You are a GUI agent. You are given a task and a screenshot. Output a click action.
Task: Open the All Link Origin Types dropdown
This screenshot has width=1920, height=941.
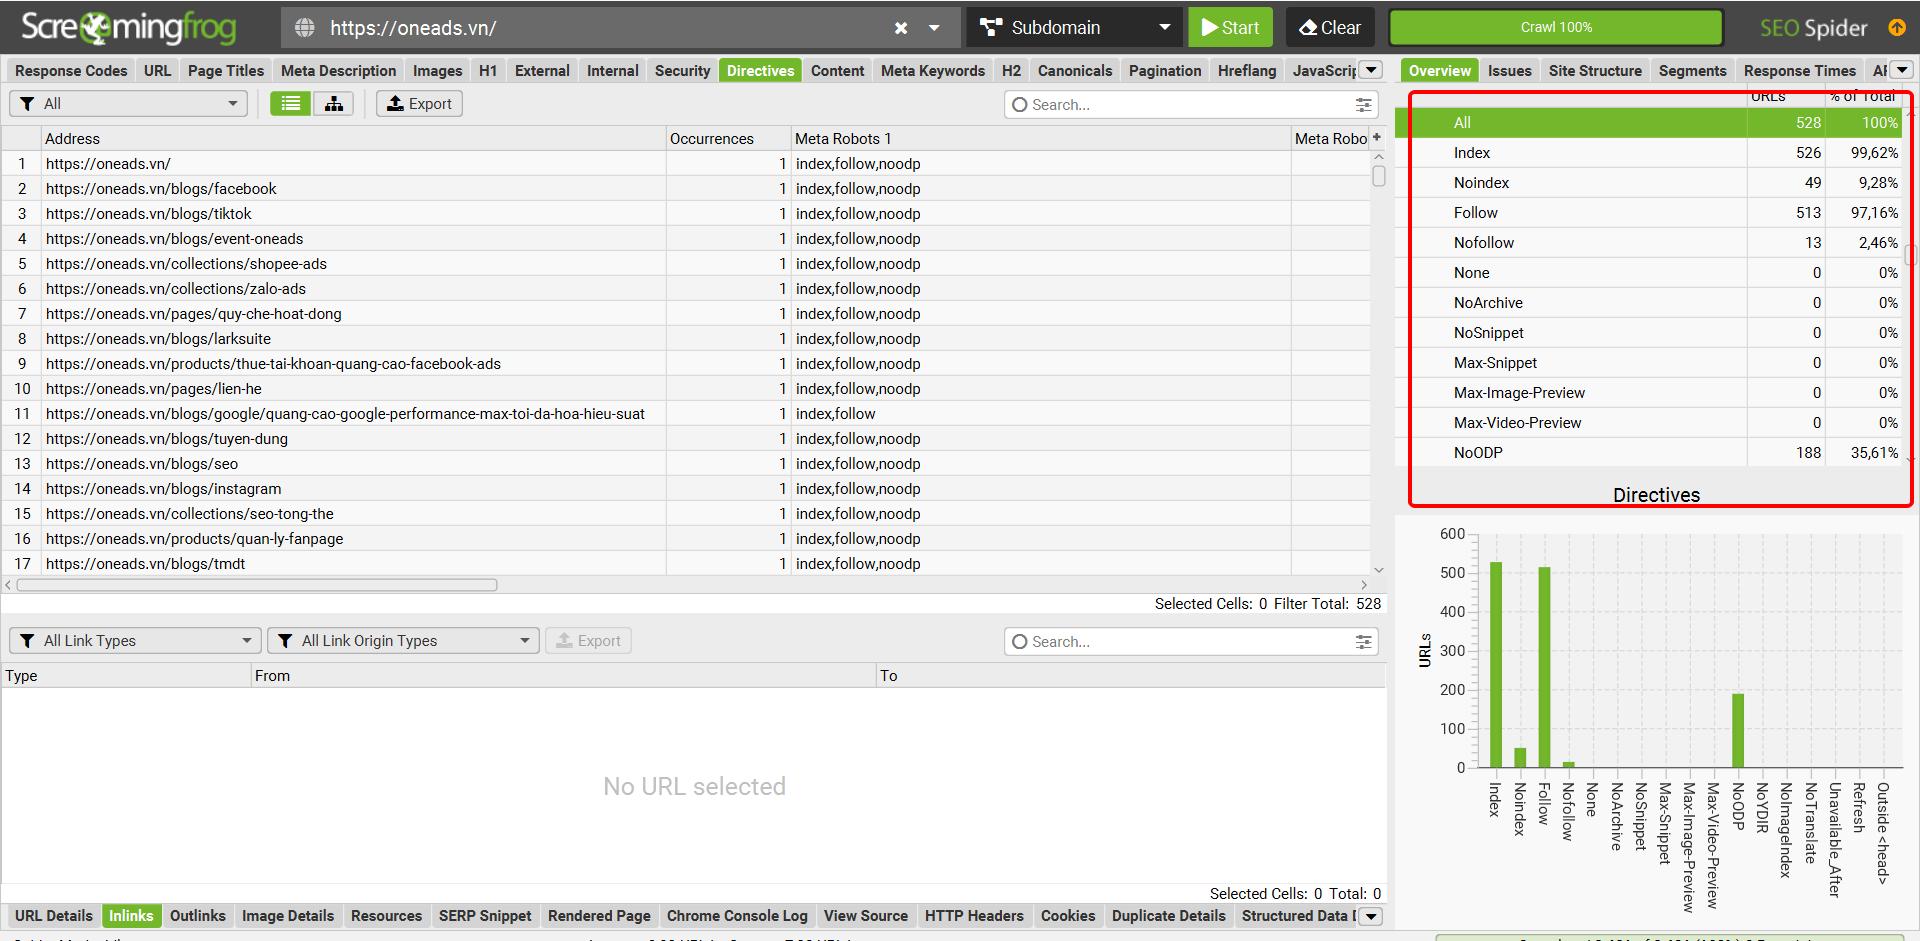pos(403,640)
